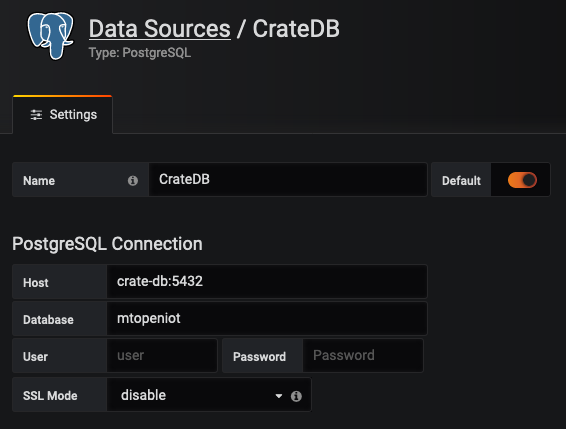Click the SSL Mode dropdown arrow
566x429 pixels.
coord(279,396)
